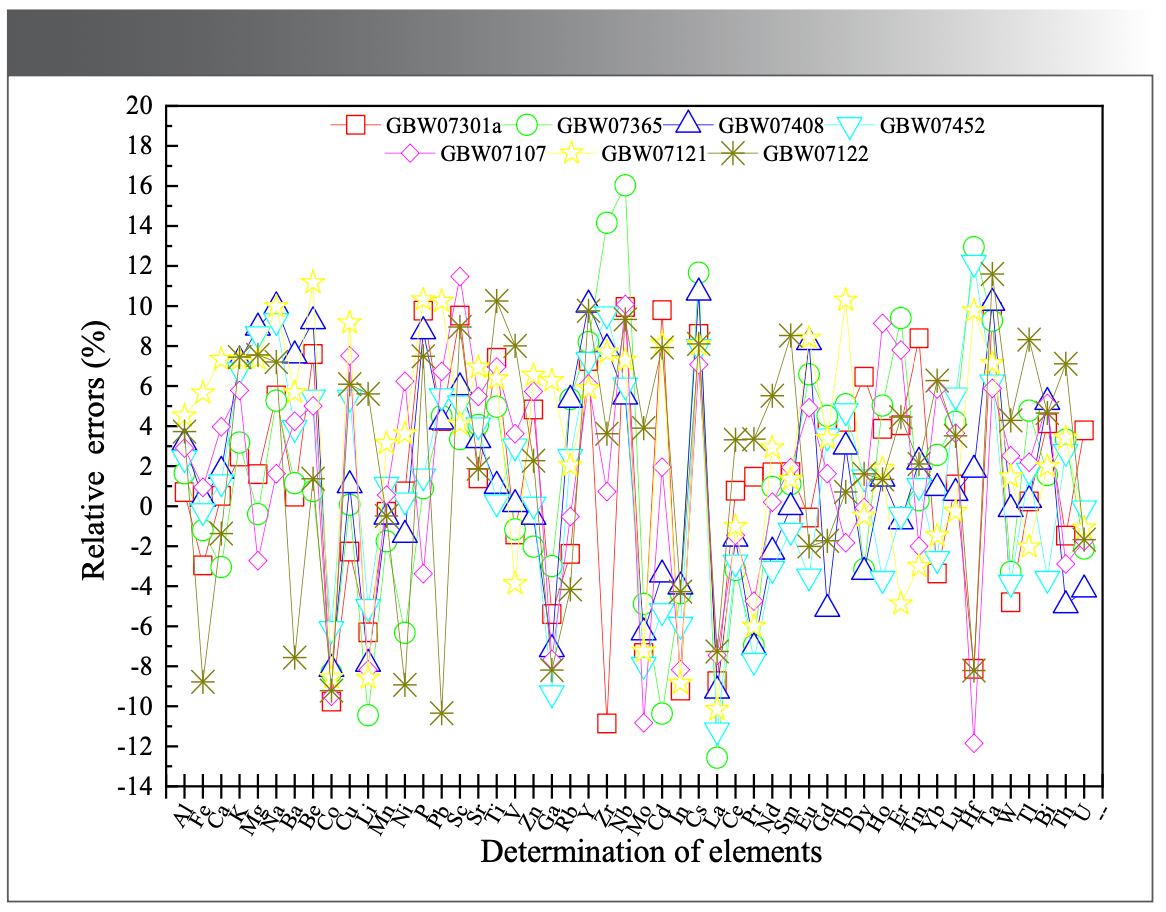Click the highest green circle data point near 16%

tap(625, 185)
